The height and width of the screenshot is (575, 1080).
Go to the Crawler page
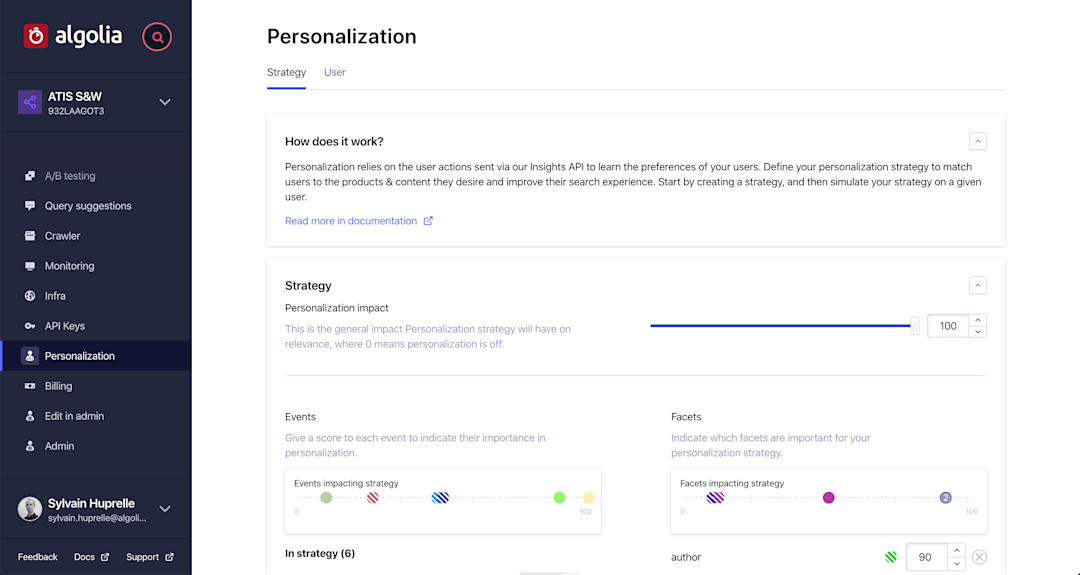62,236
